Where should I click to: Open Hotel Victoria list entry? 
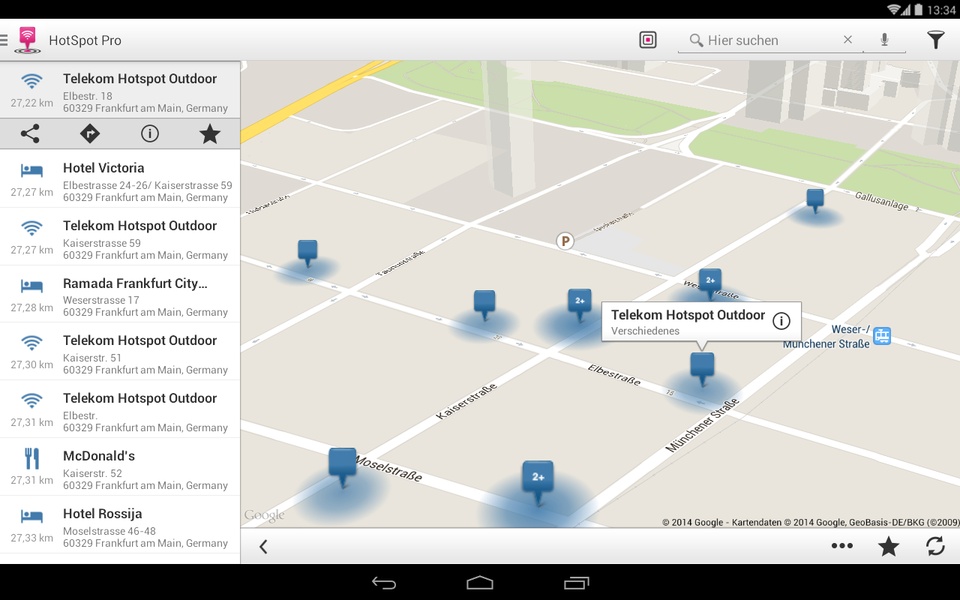pos(120,179)
